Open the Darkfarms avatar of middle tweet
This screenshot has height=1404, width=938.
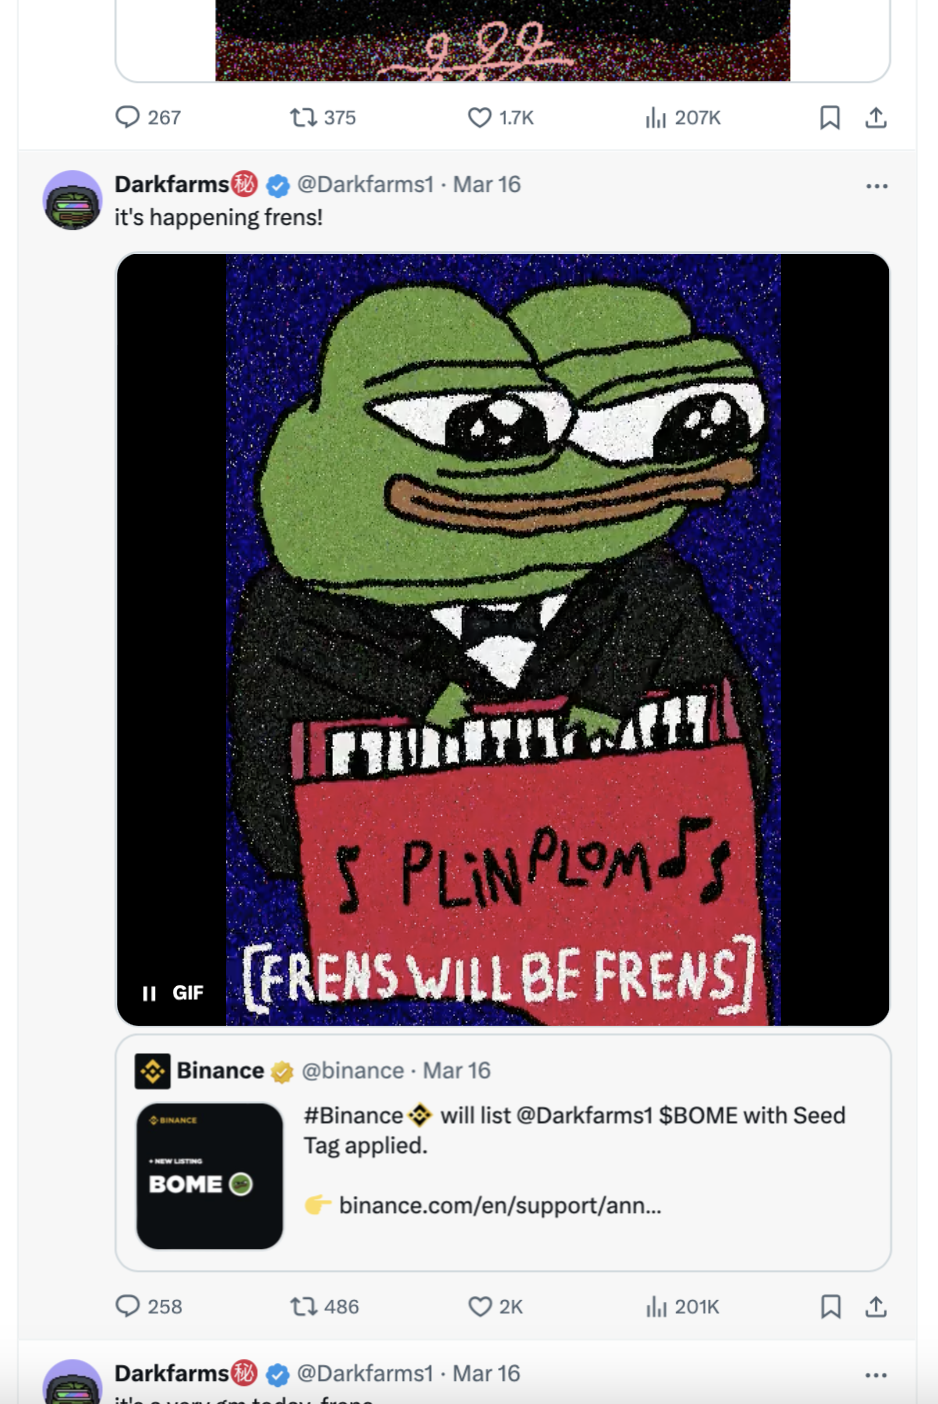pyautogui.click(x=73, y=200)
